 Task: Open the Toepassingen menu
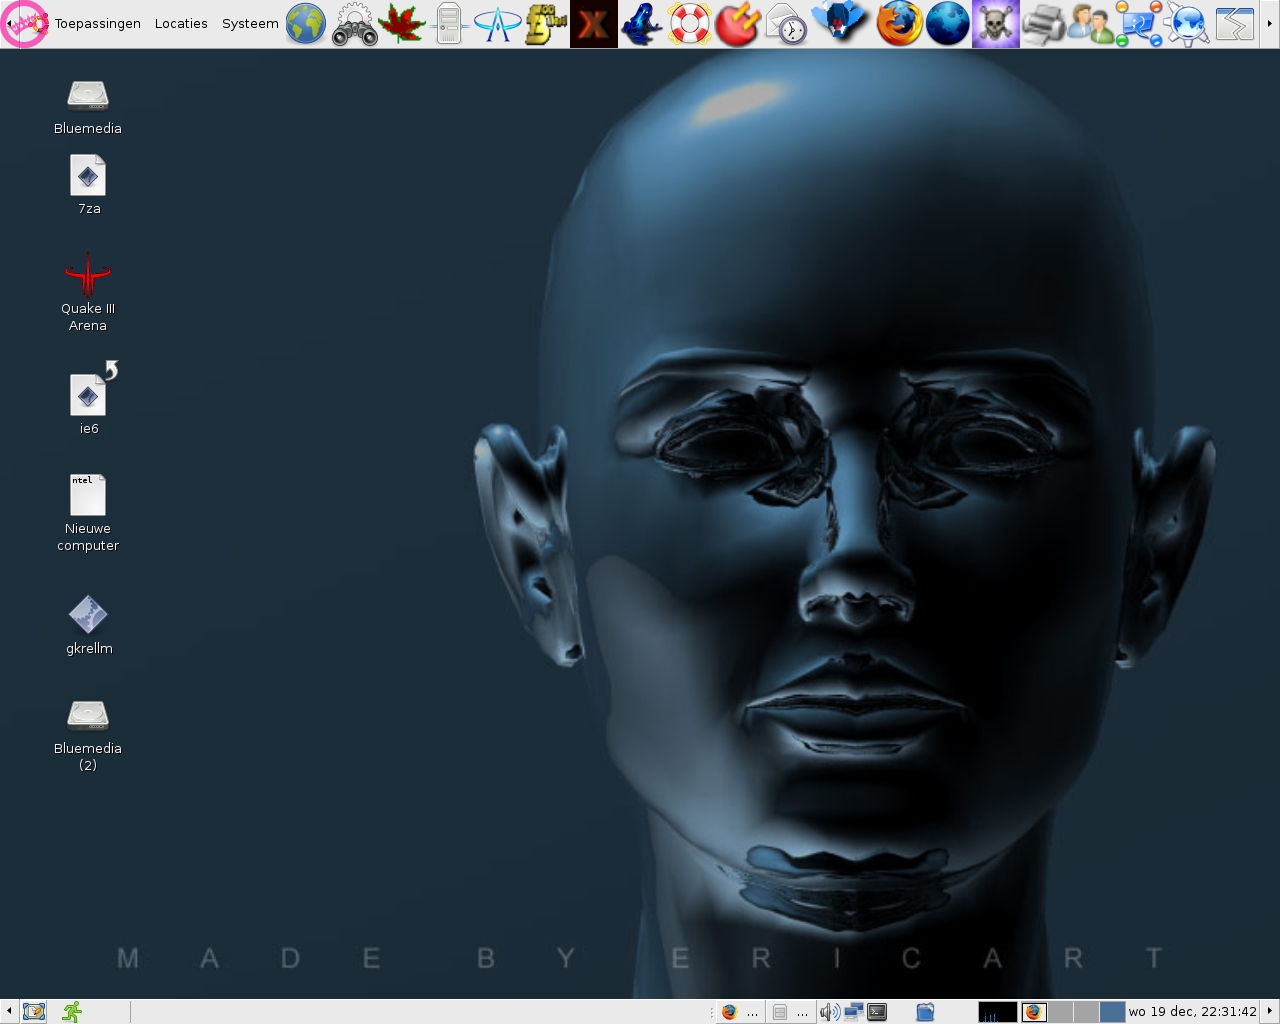coord(97,24)
